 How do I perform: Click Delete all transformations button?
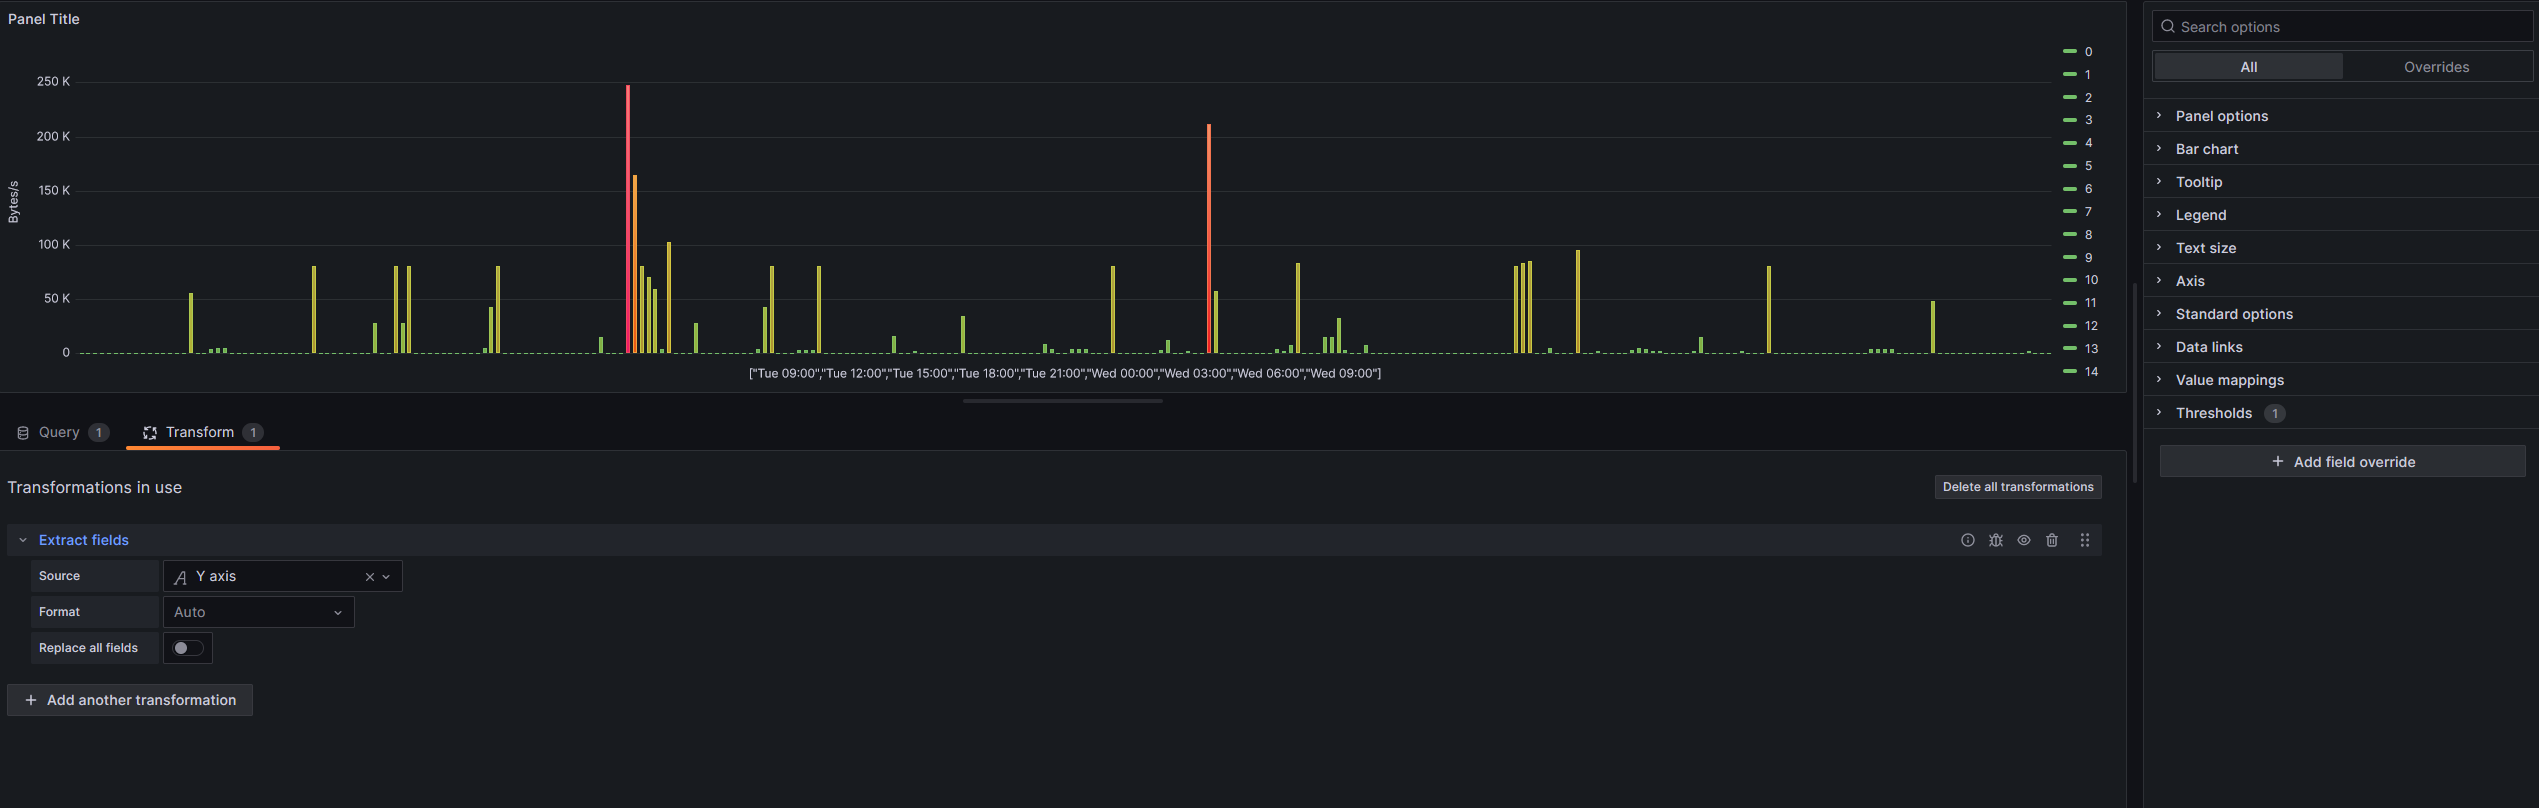(2017, 487)
